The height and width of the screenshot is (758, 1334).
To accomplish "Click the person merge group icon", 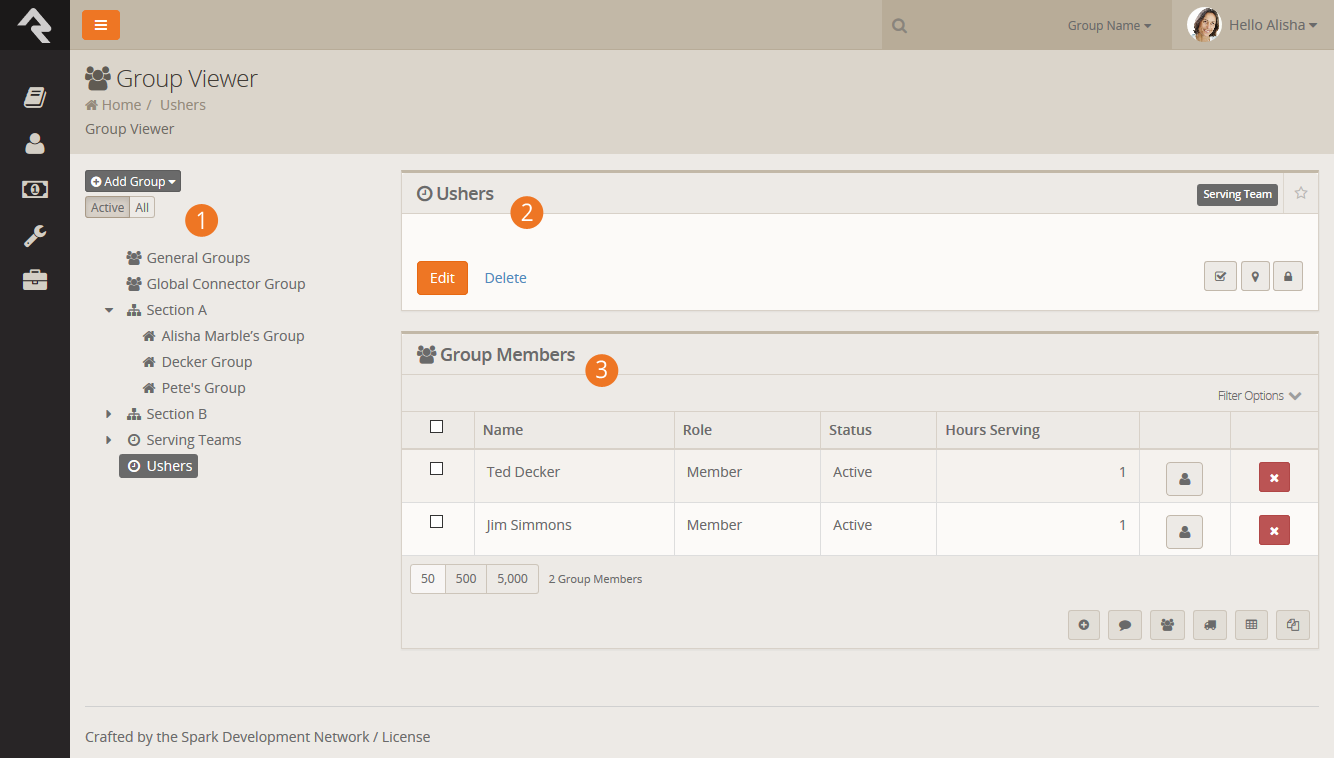I will (x=1167, y=624).
